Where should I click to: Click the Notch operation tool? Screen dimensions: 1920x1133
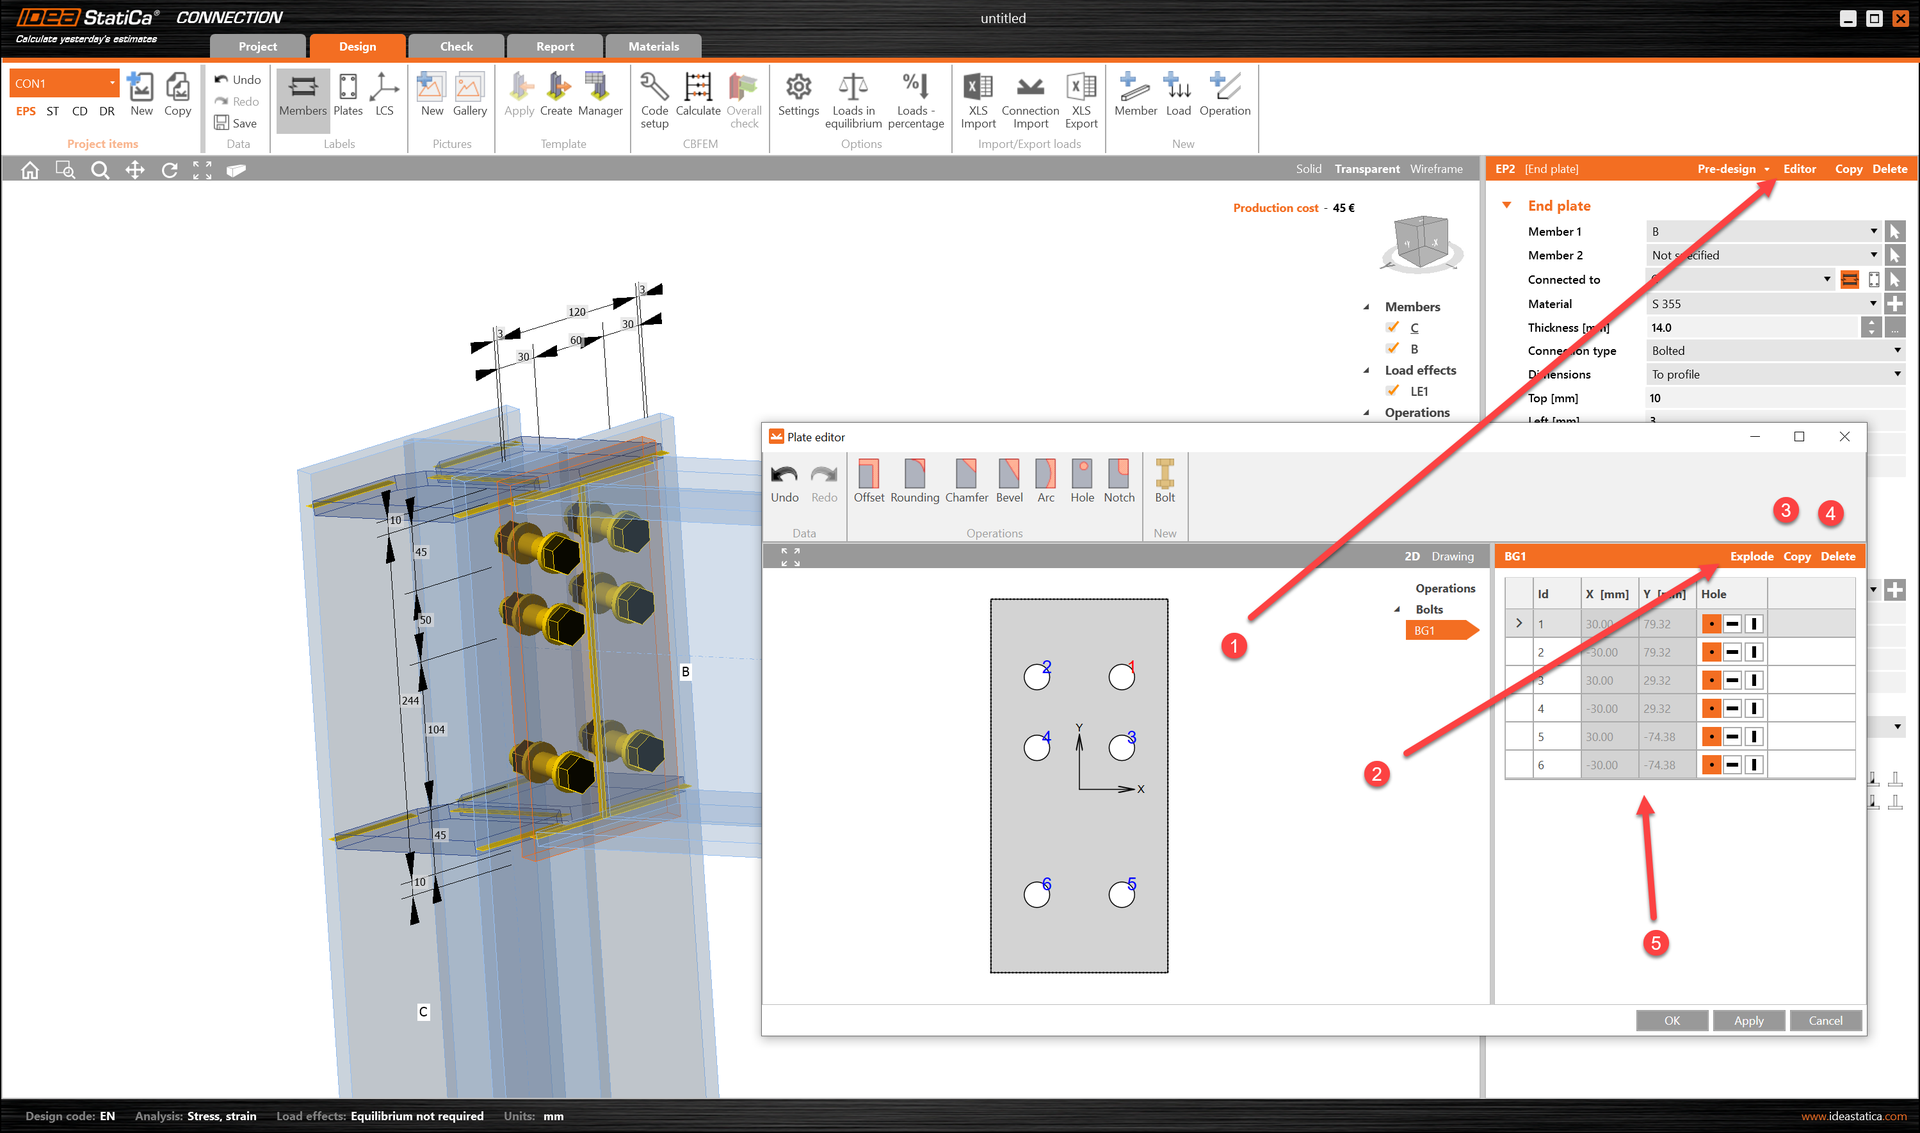click(1118, 482)
